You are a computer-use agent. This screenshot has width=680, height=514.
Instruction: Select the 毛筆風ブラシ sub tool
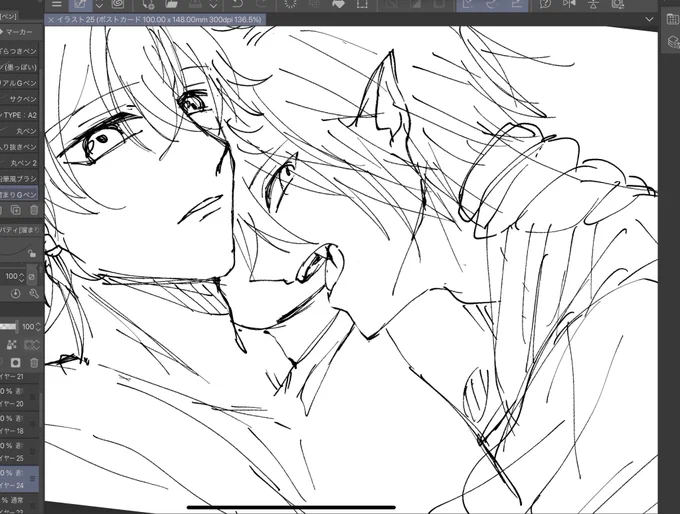point(19,179)
